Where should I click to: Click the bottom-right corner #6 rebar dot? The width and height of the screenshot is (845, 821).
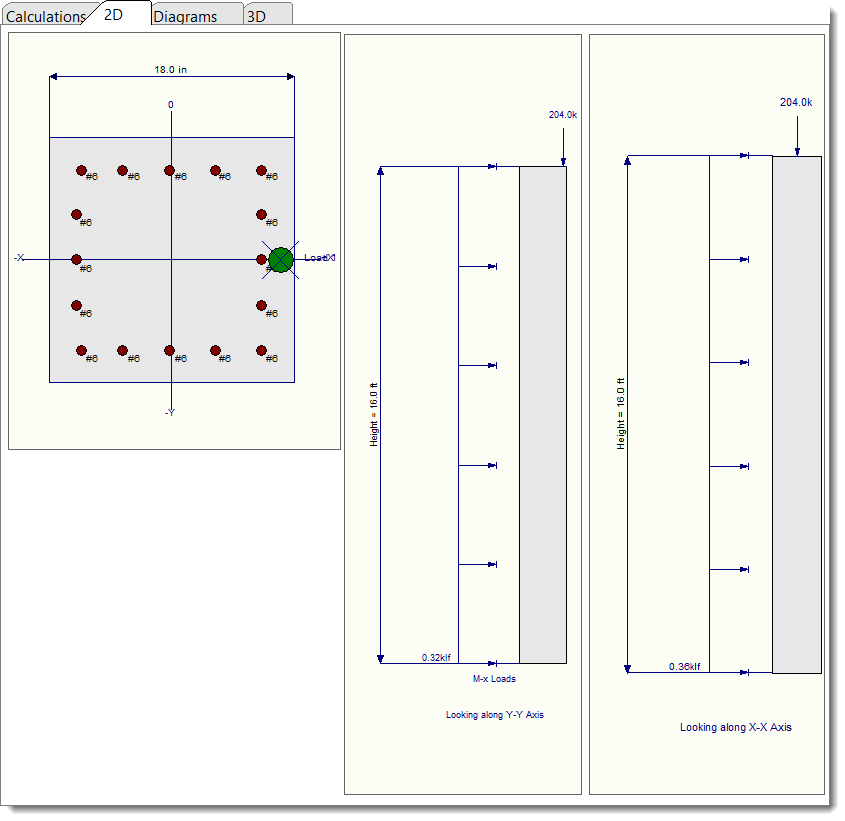coord(261,350)
